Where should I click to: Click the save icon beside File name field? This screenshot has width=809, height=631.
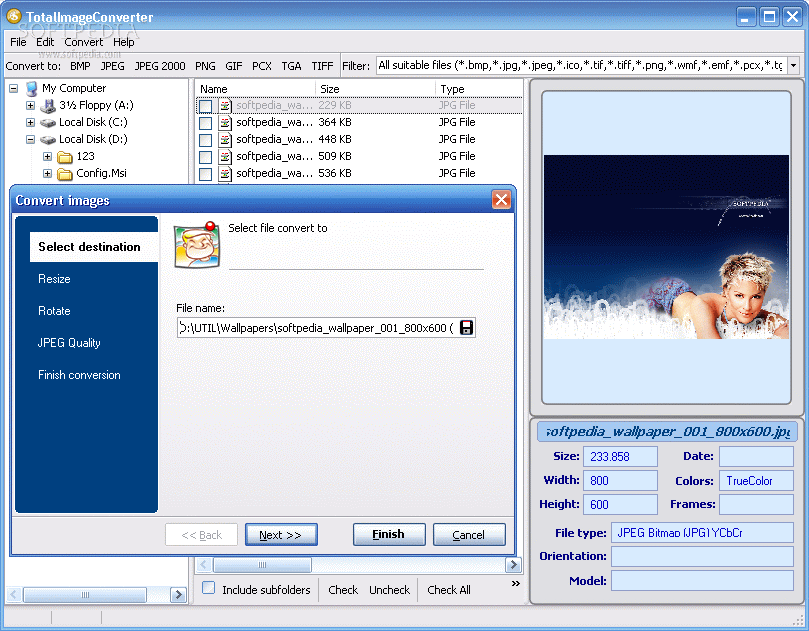(x=466, y=328)
